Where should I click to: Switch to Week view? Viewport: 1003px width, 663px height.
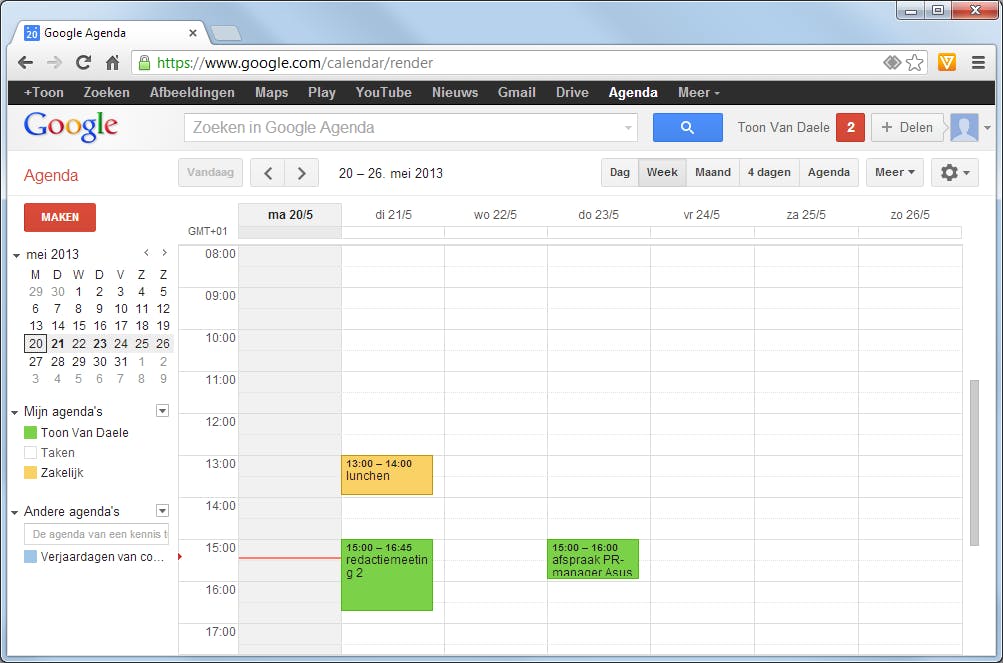tap(662, 173)
